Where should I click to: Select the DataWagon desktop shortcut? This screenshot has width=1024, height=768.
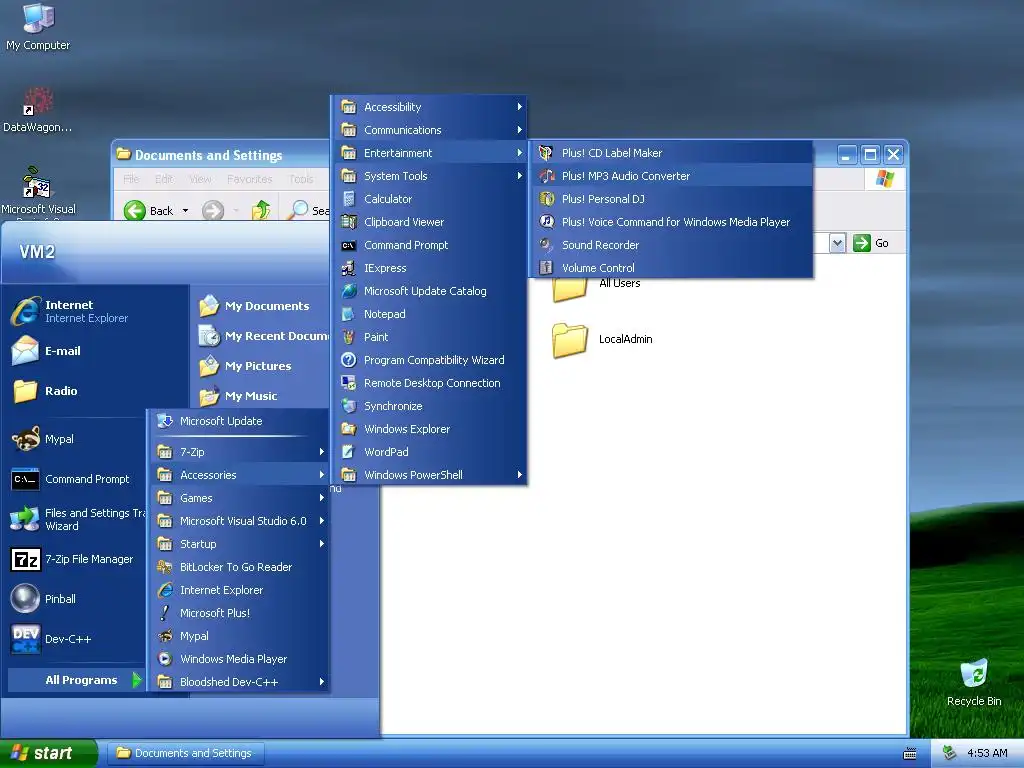37,110
